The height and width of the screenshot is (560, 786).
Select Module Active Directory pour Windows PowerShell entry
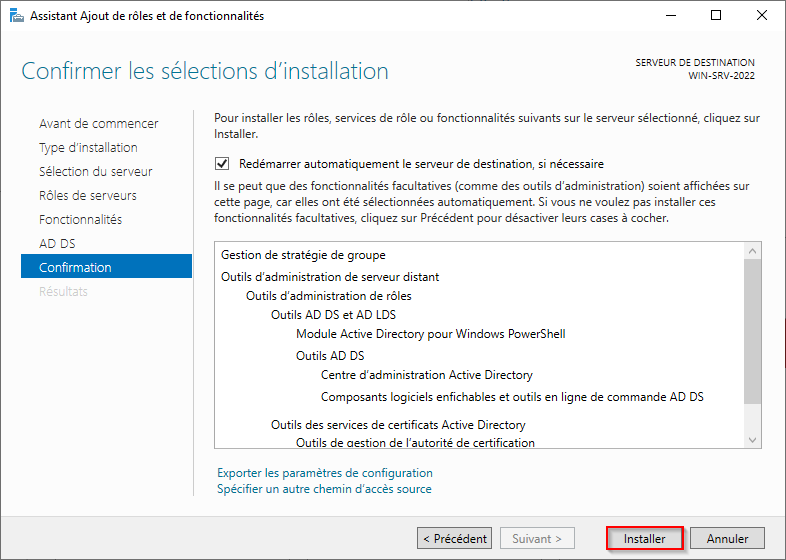(x=431, y=334)
